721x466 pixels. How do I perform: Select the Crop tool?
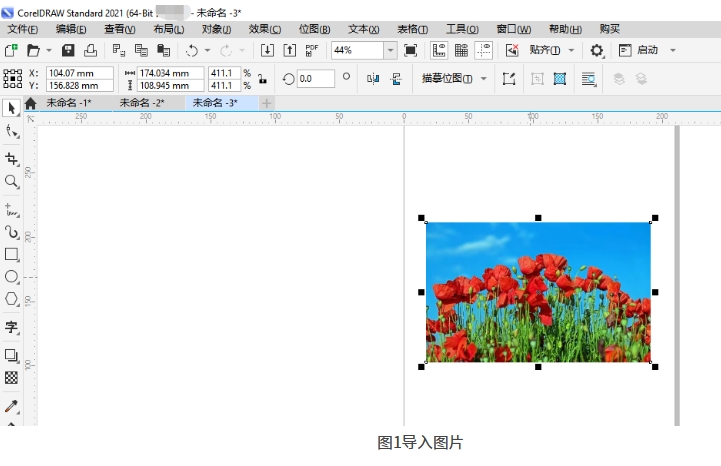pos(12,159)
